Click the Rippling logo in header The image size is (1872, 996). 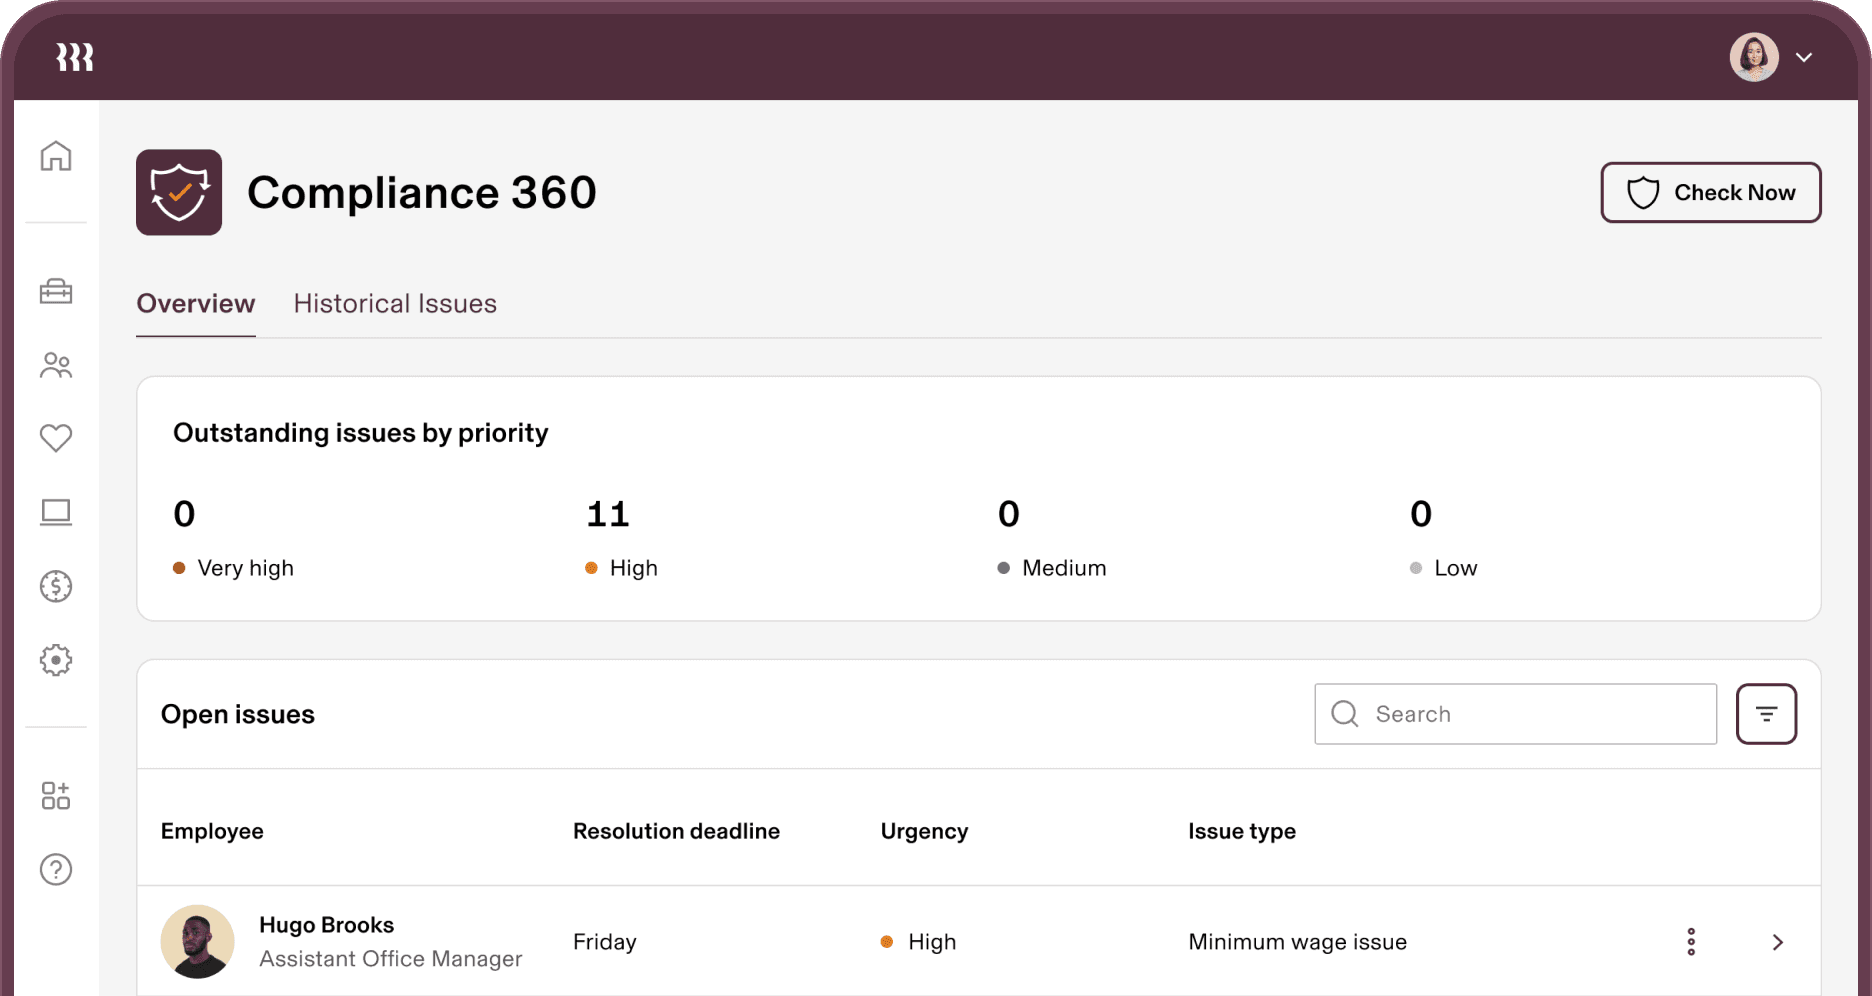pyautogui.click(x=75, y=57)
